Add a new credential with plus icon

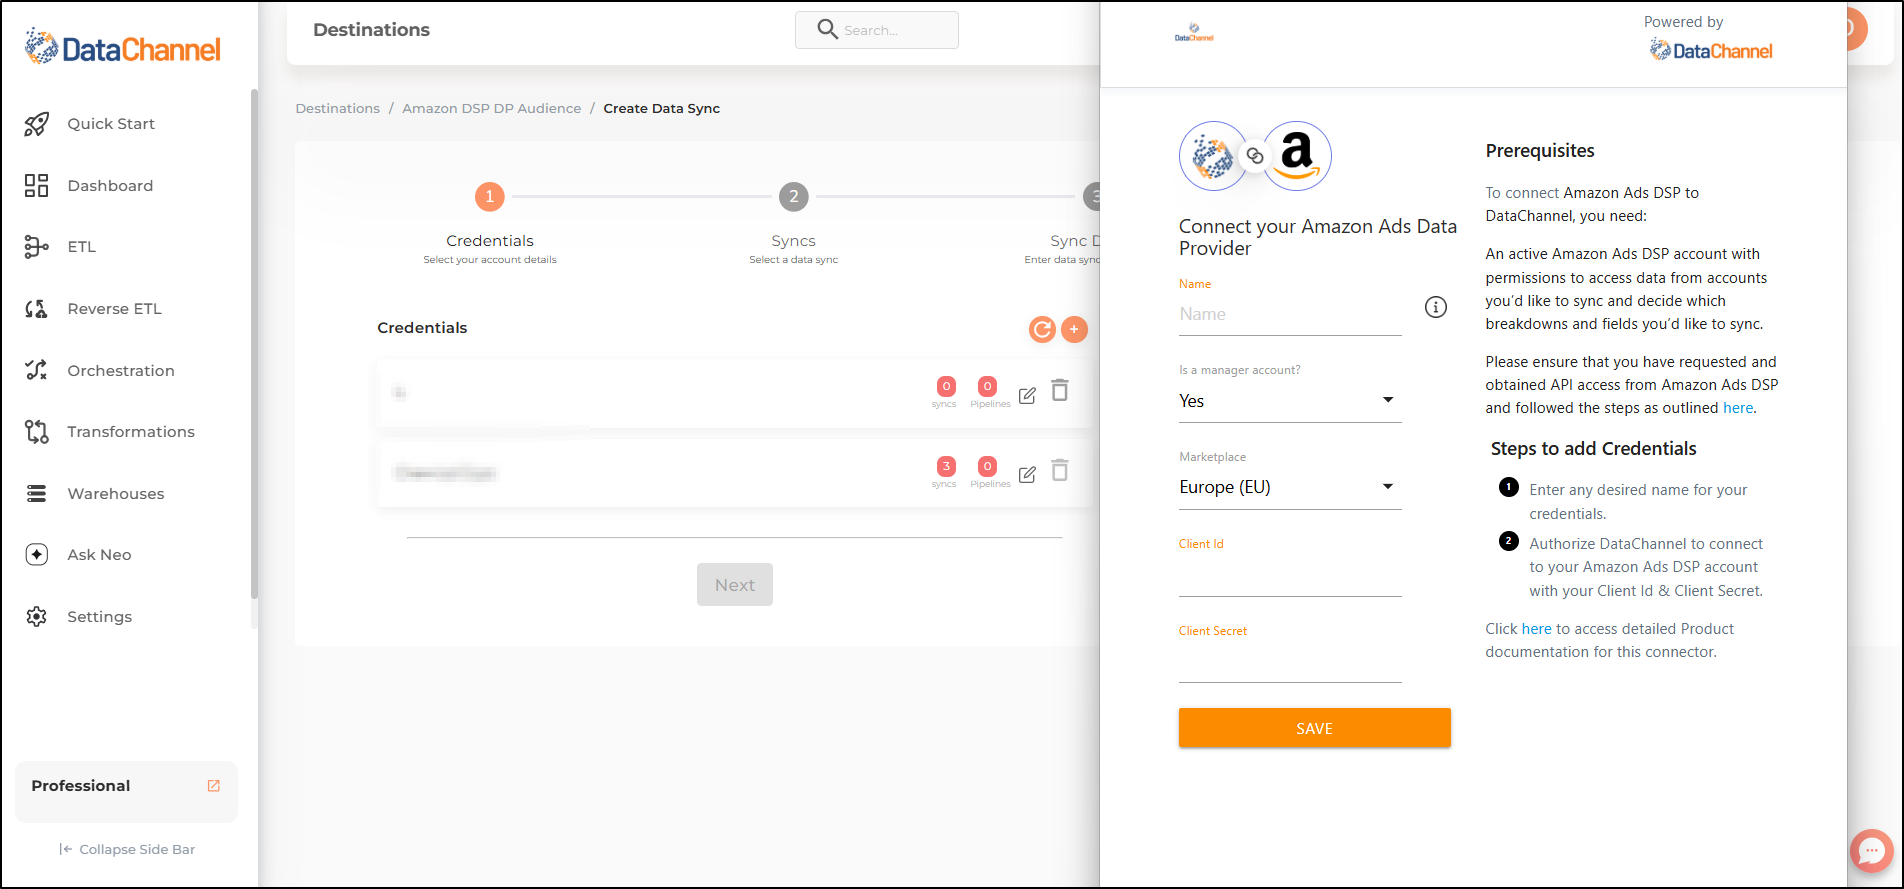pyautogui.click(x=1074, y=329)
